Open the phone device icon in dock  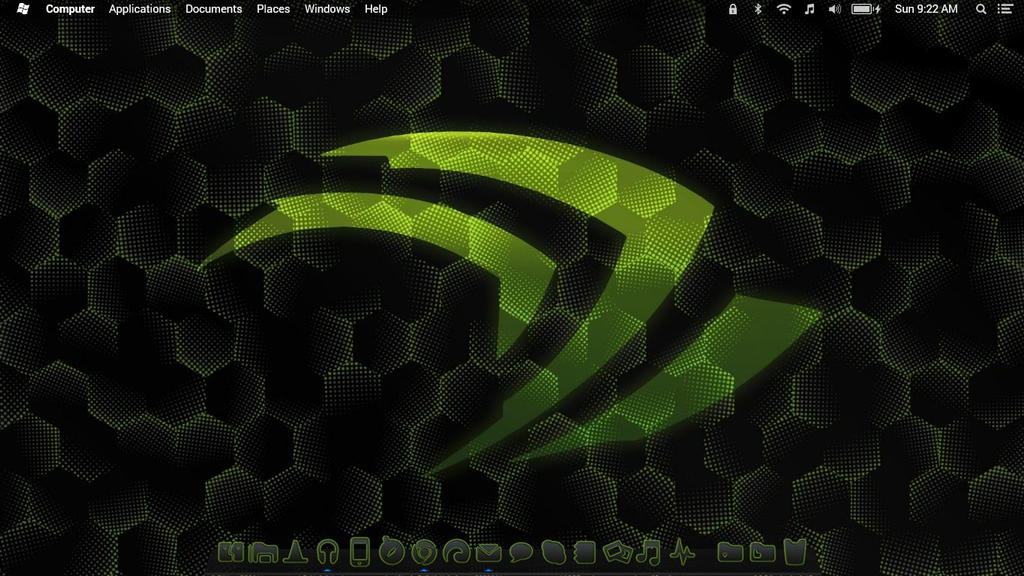tap(359, 552)
